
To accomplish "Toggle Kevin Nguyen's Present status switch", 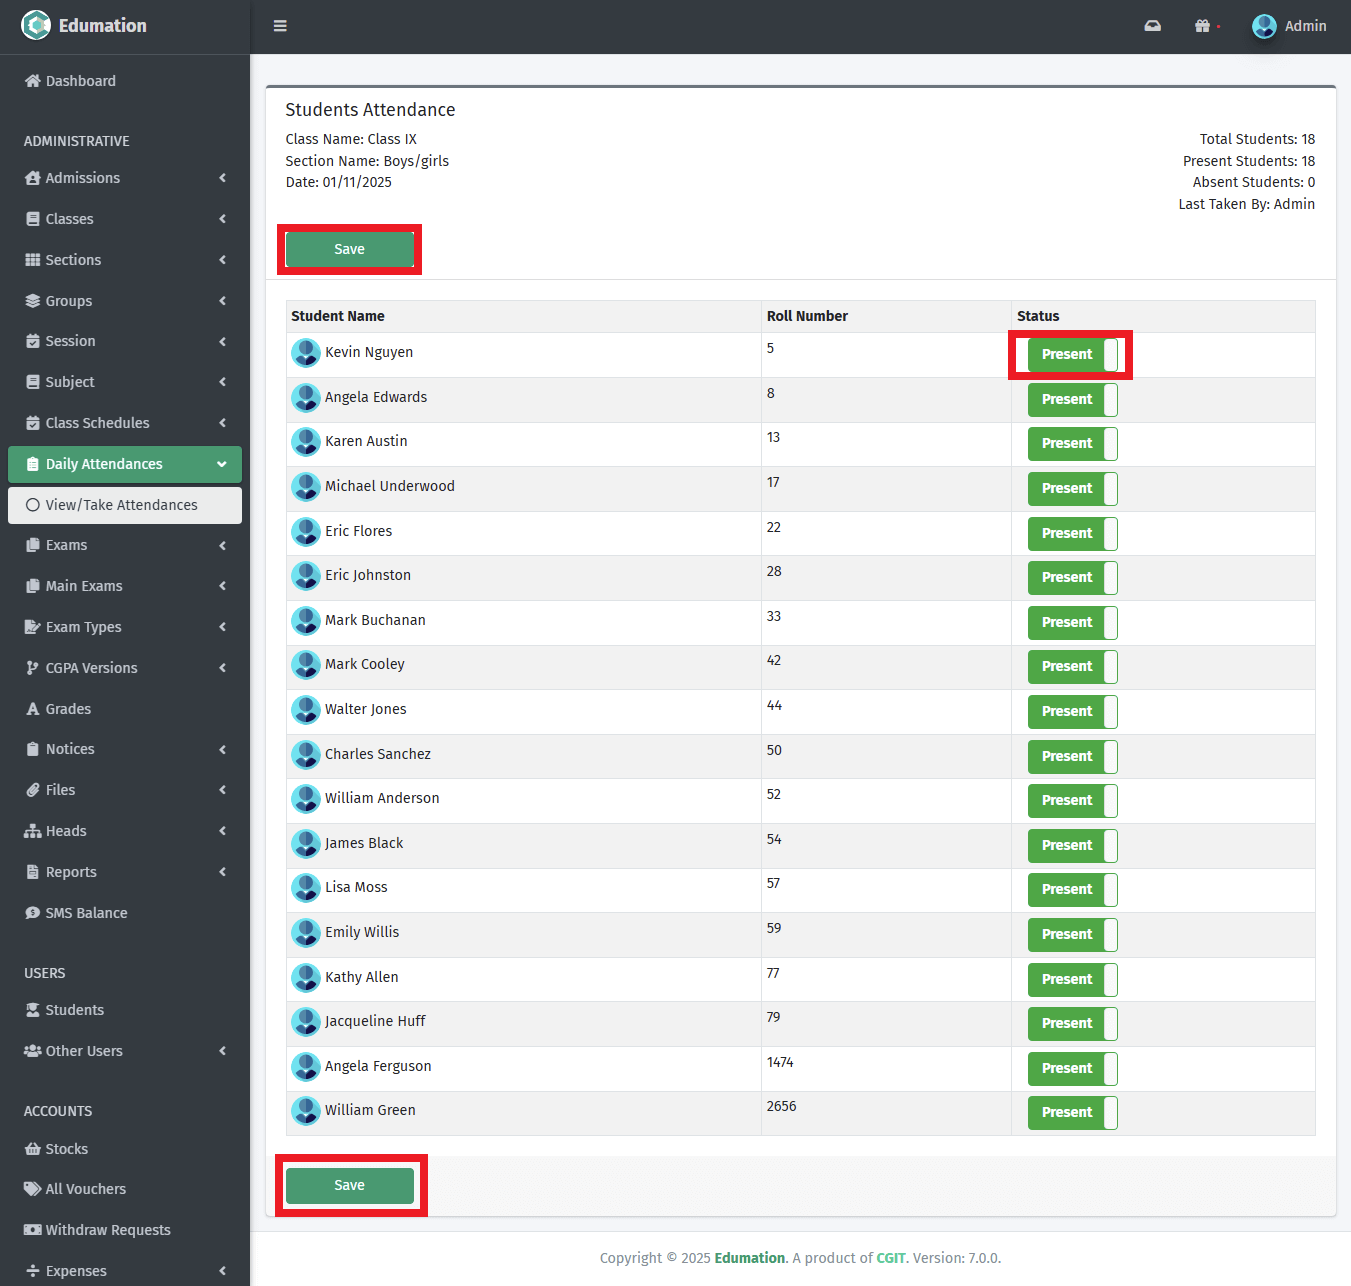I will coord(1072,355).
